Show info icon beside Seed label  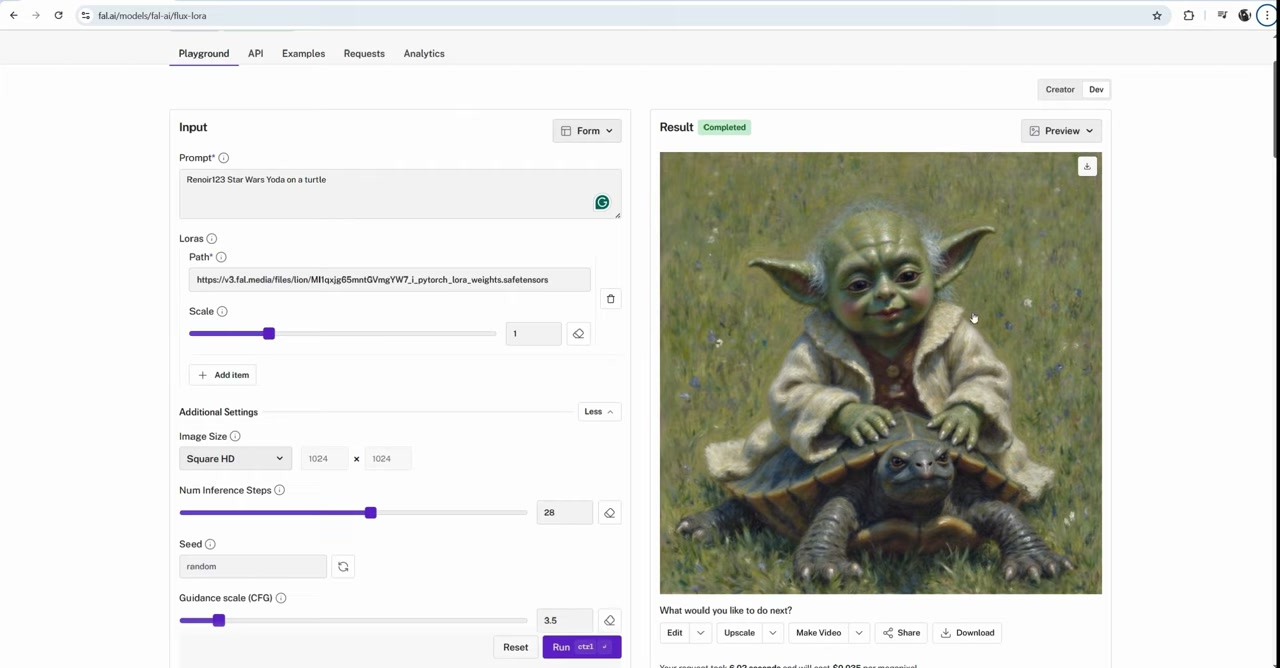point(210,544)
